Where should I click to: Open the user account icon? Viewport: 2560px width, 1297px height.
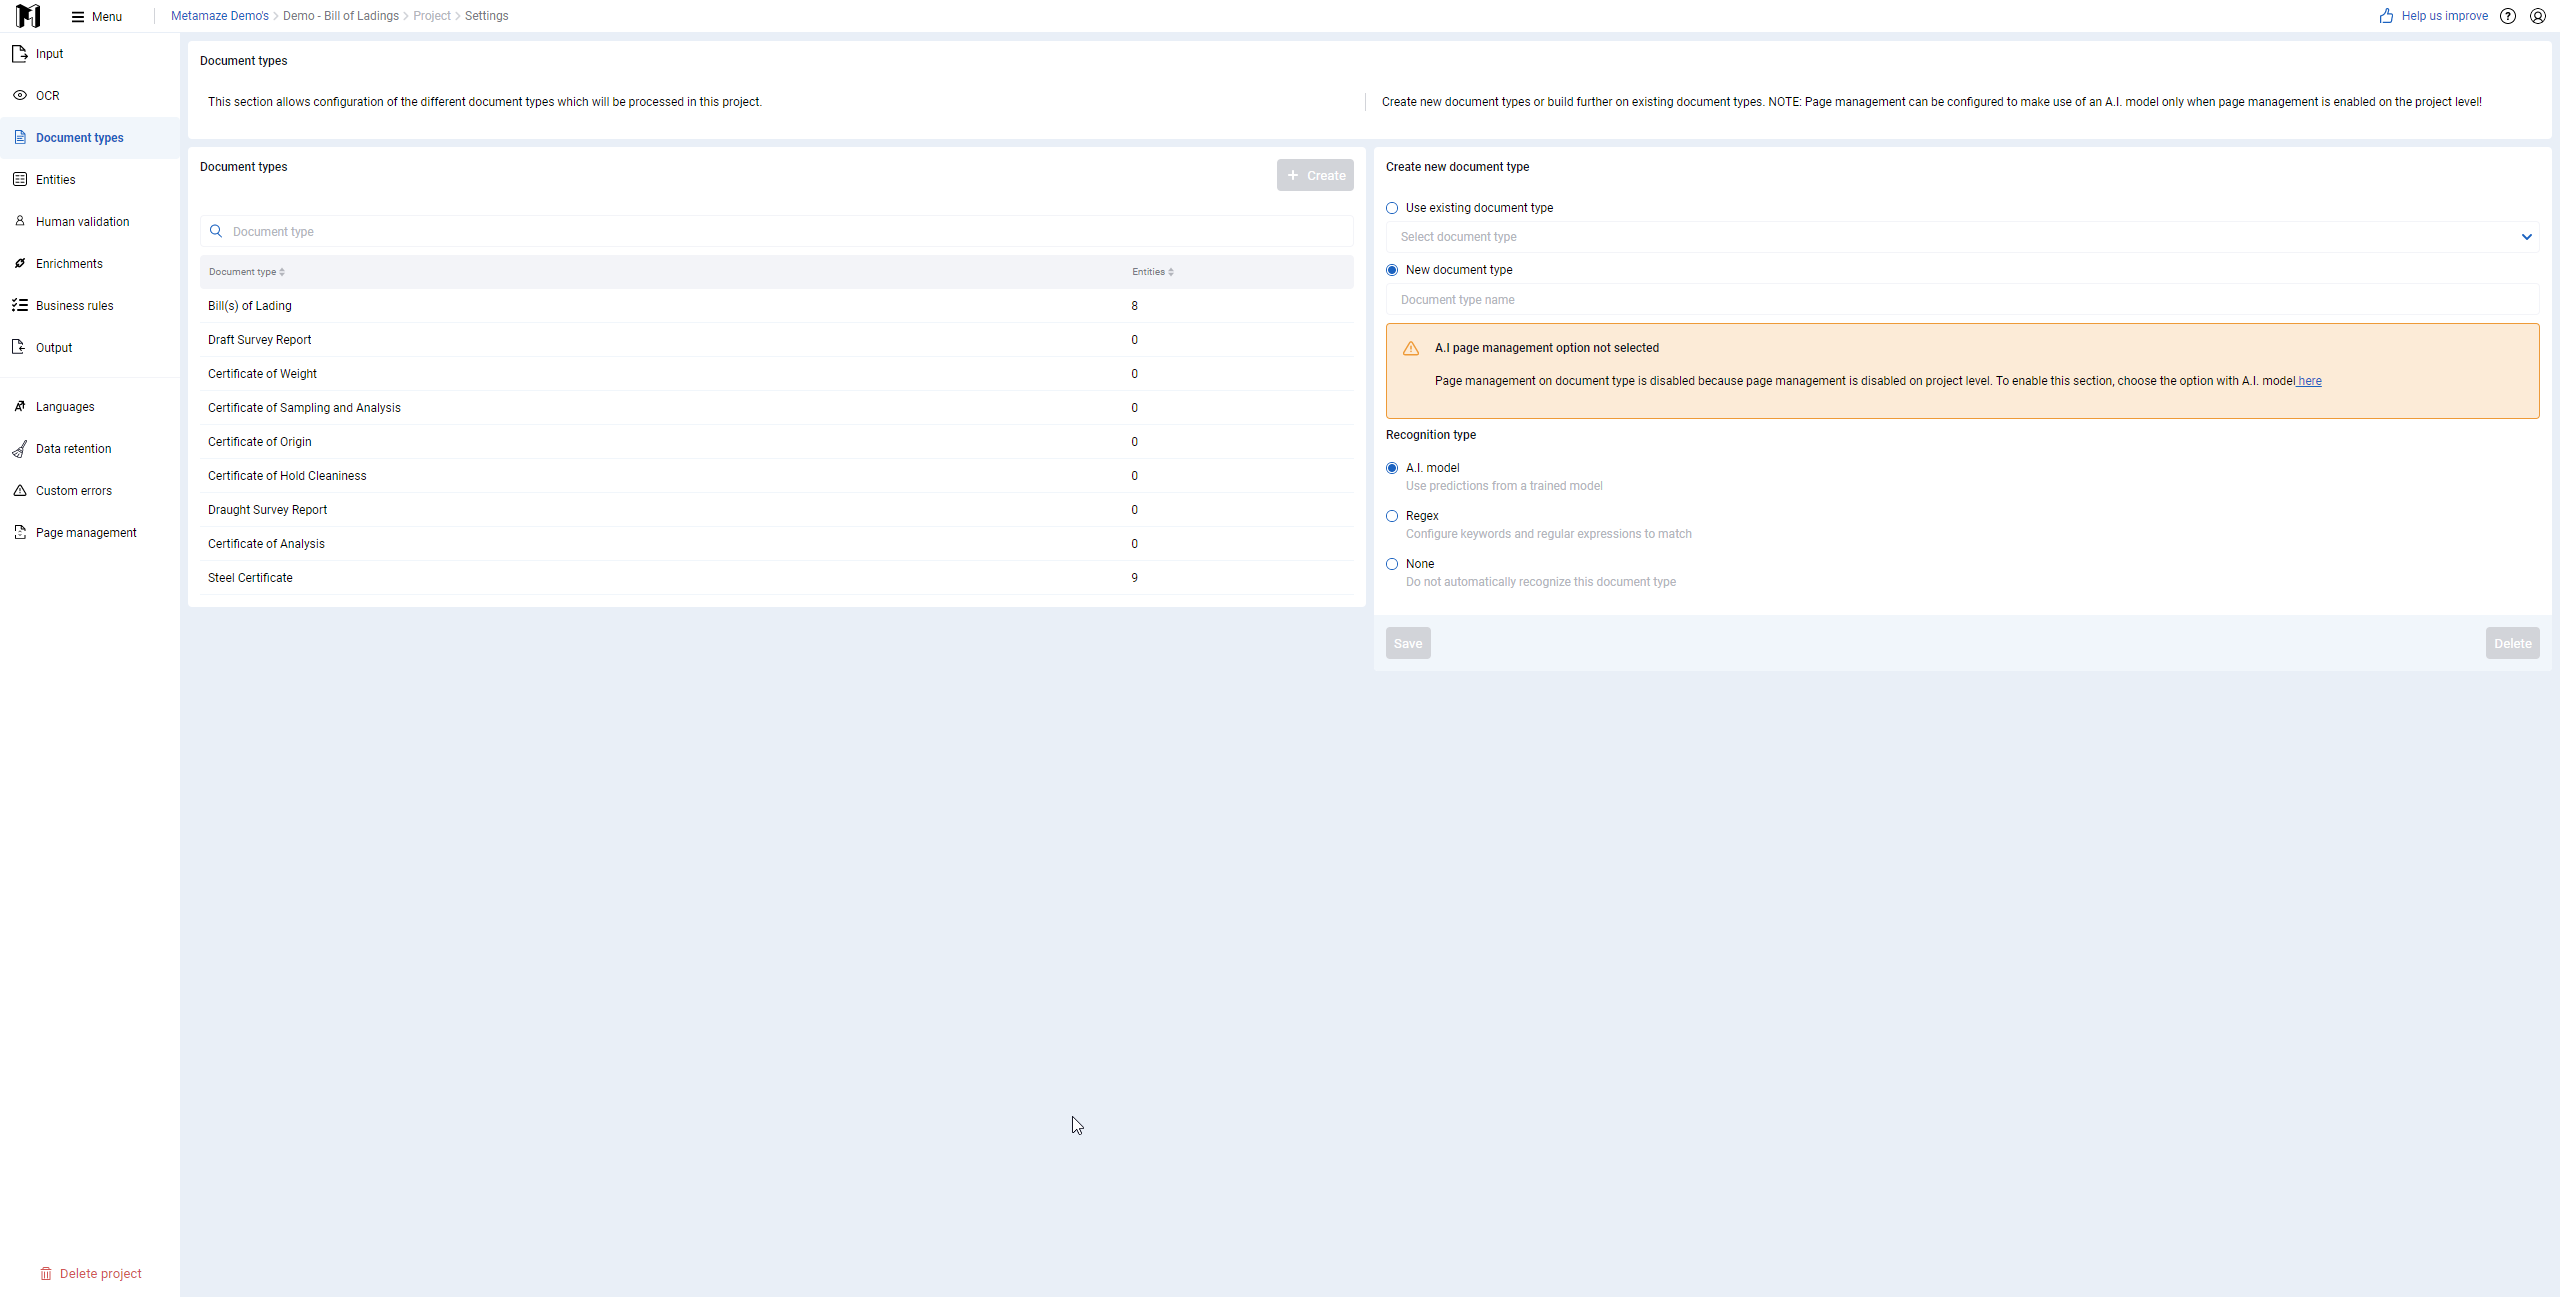coord(2538,16)
